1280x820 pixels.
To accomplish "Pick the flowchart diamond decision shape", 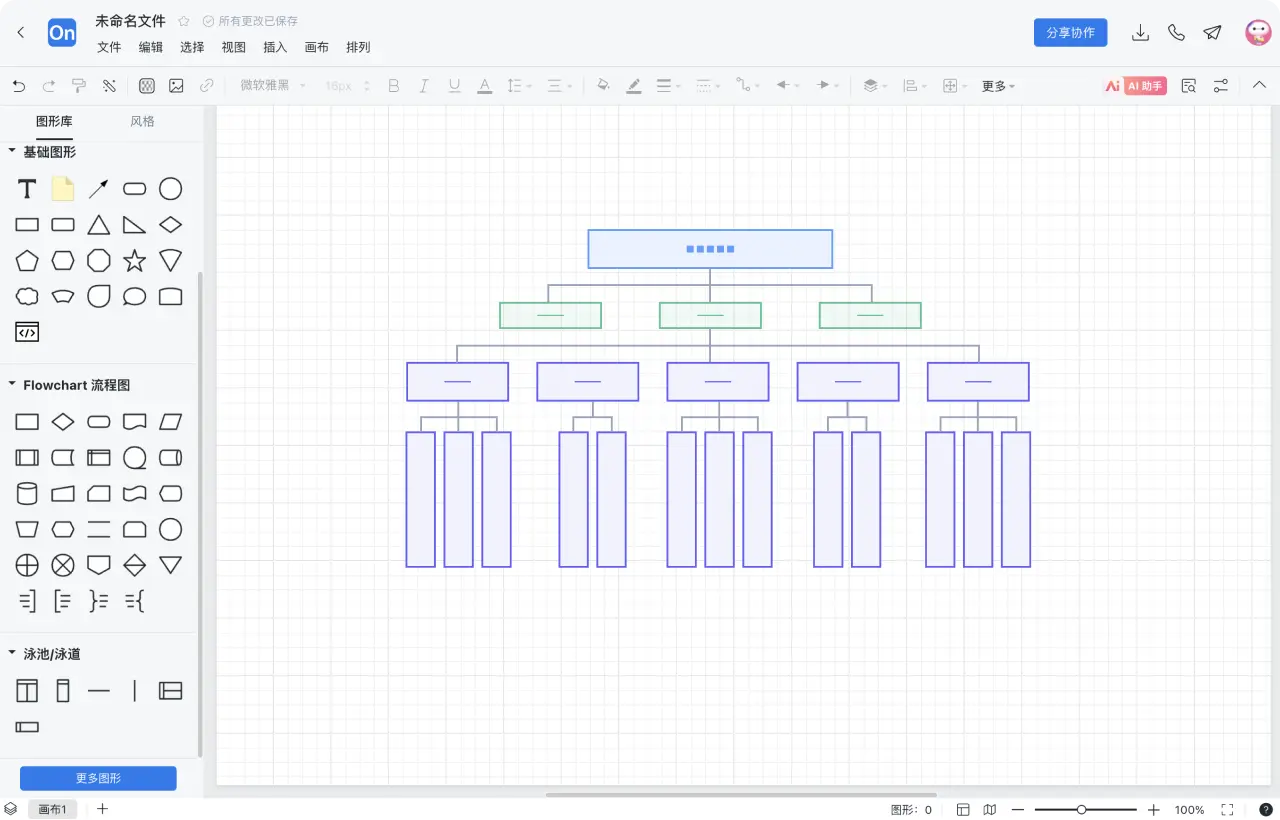I will pos(63,422).
